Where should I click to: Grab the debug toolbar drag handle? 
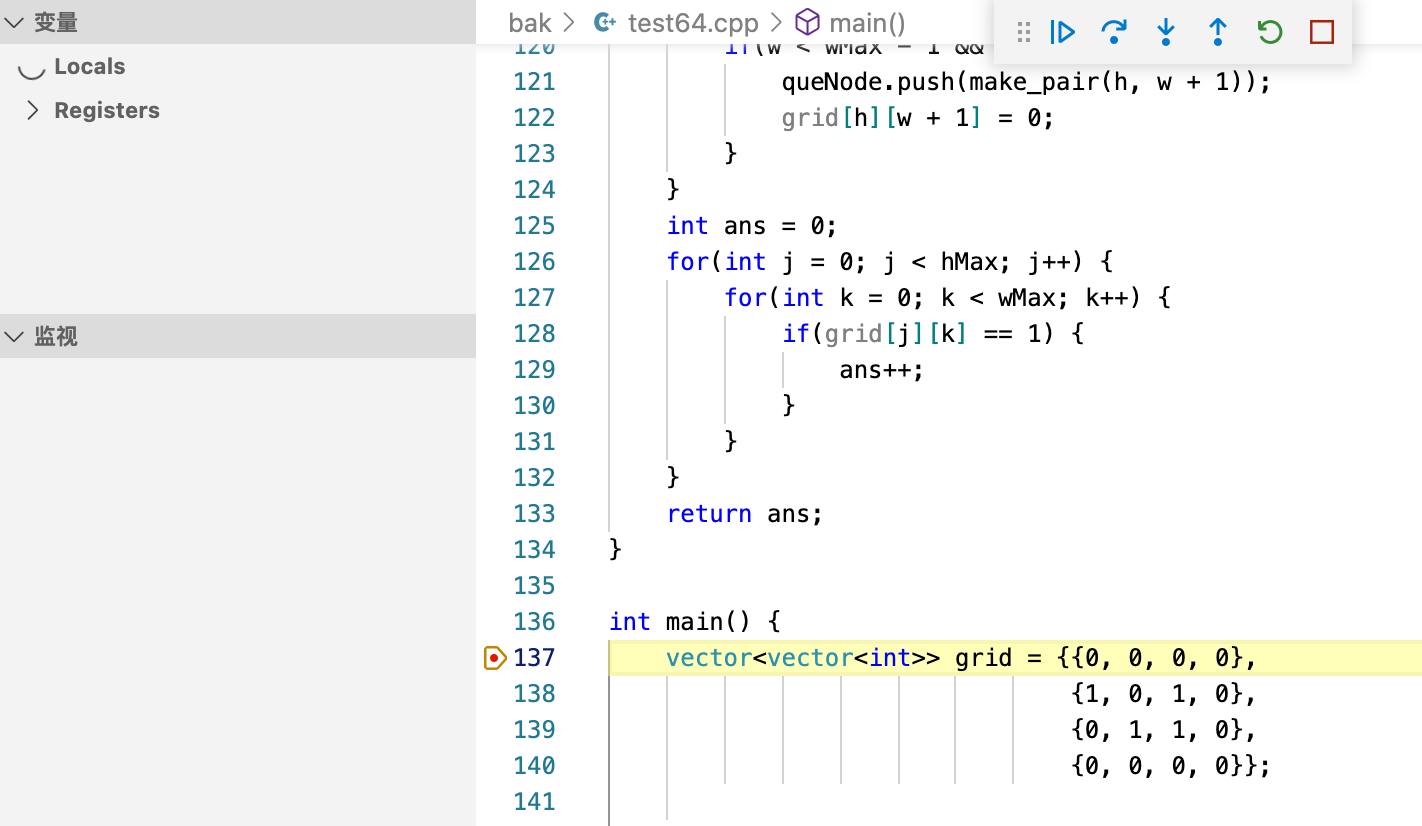1022,32
